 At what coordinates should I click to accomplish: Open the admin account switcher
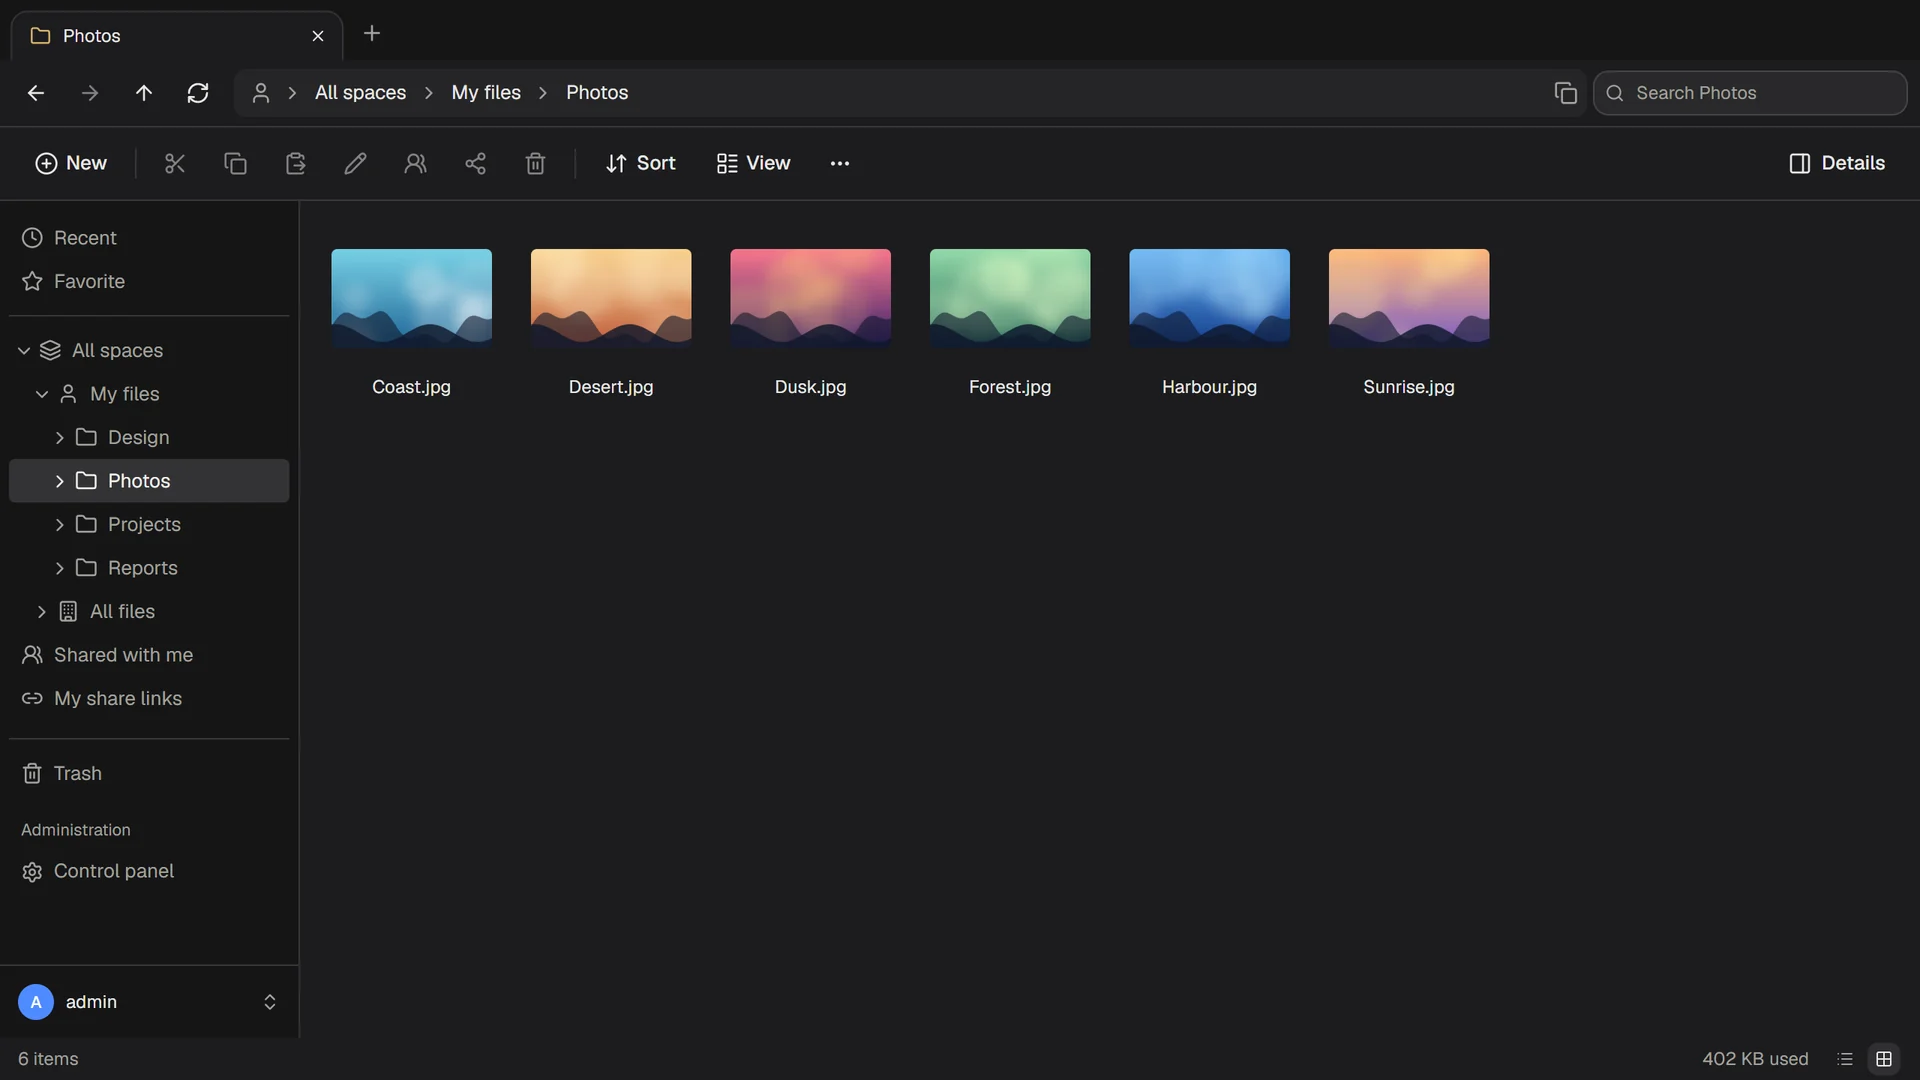click(149, 1002)
